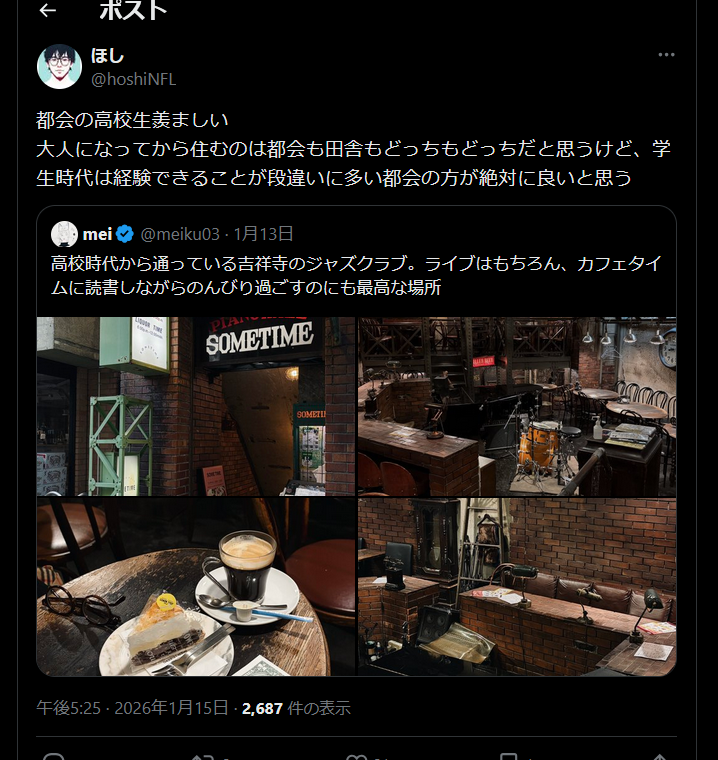Click the repost icon below the post
This screenshot has height=760, width=718.
[x=203, y=757]
